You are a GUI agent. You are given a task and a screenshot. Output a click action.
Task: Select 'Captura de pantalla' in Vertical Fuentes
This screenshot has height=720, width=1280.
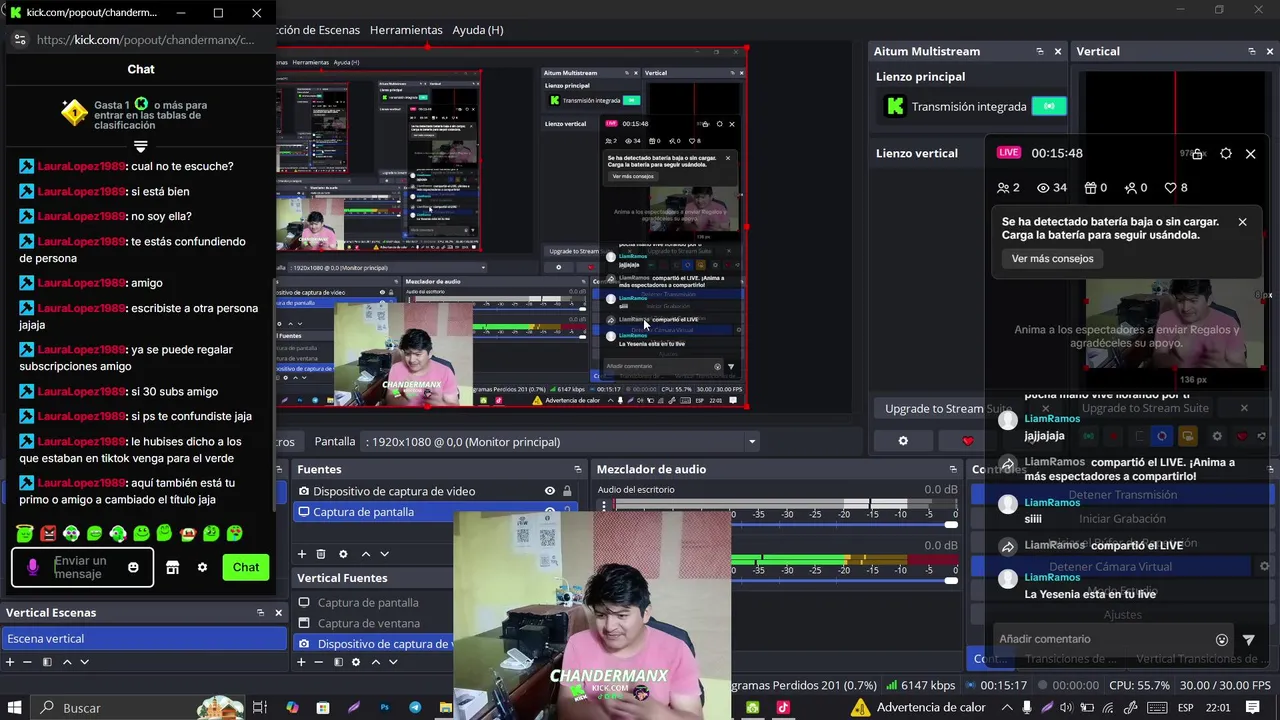coord(368,602)
